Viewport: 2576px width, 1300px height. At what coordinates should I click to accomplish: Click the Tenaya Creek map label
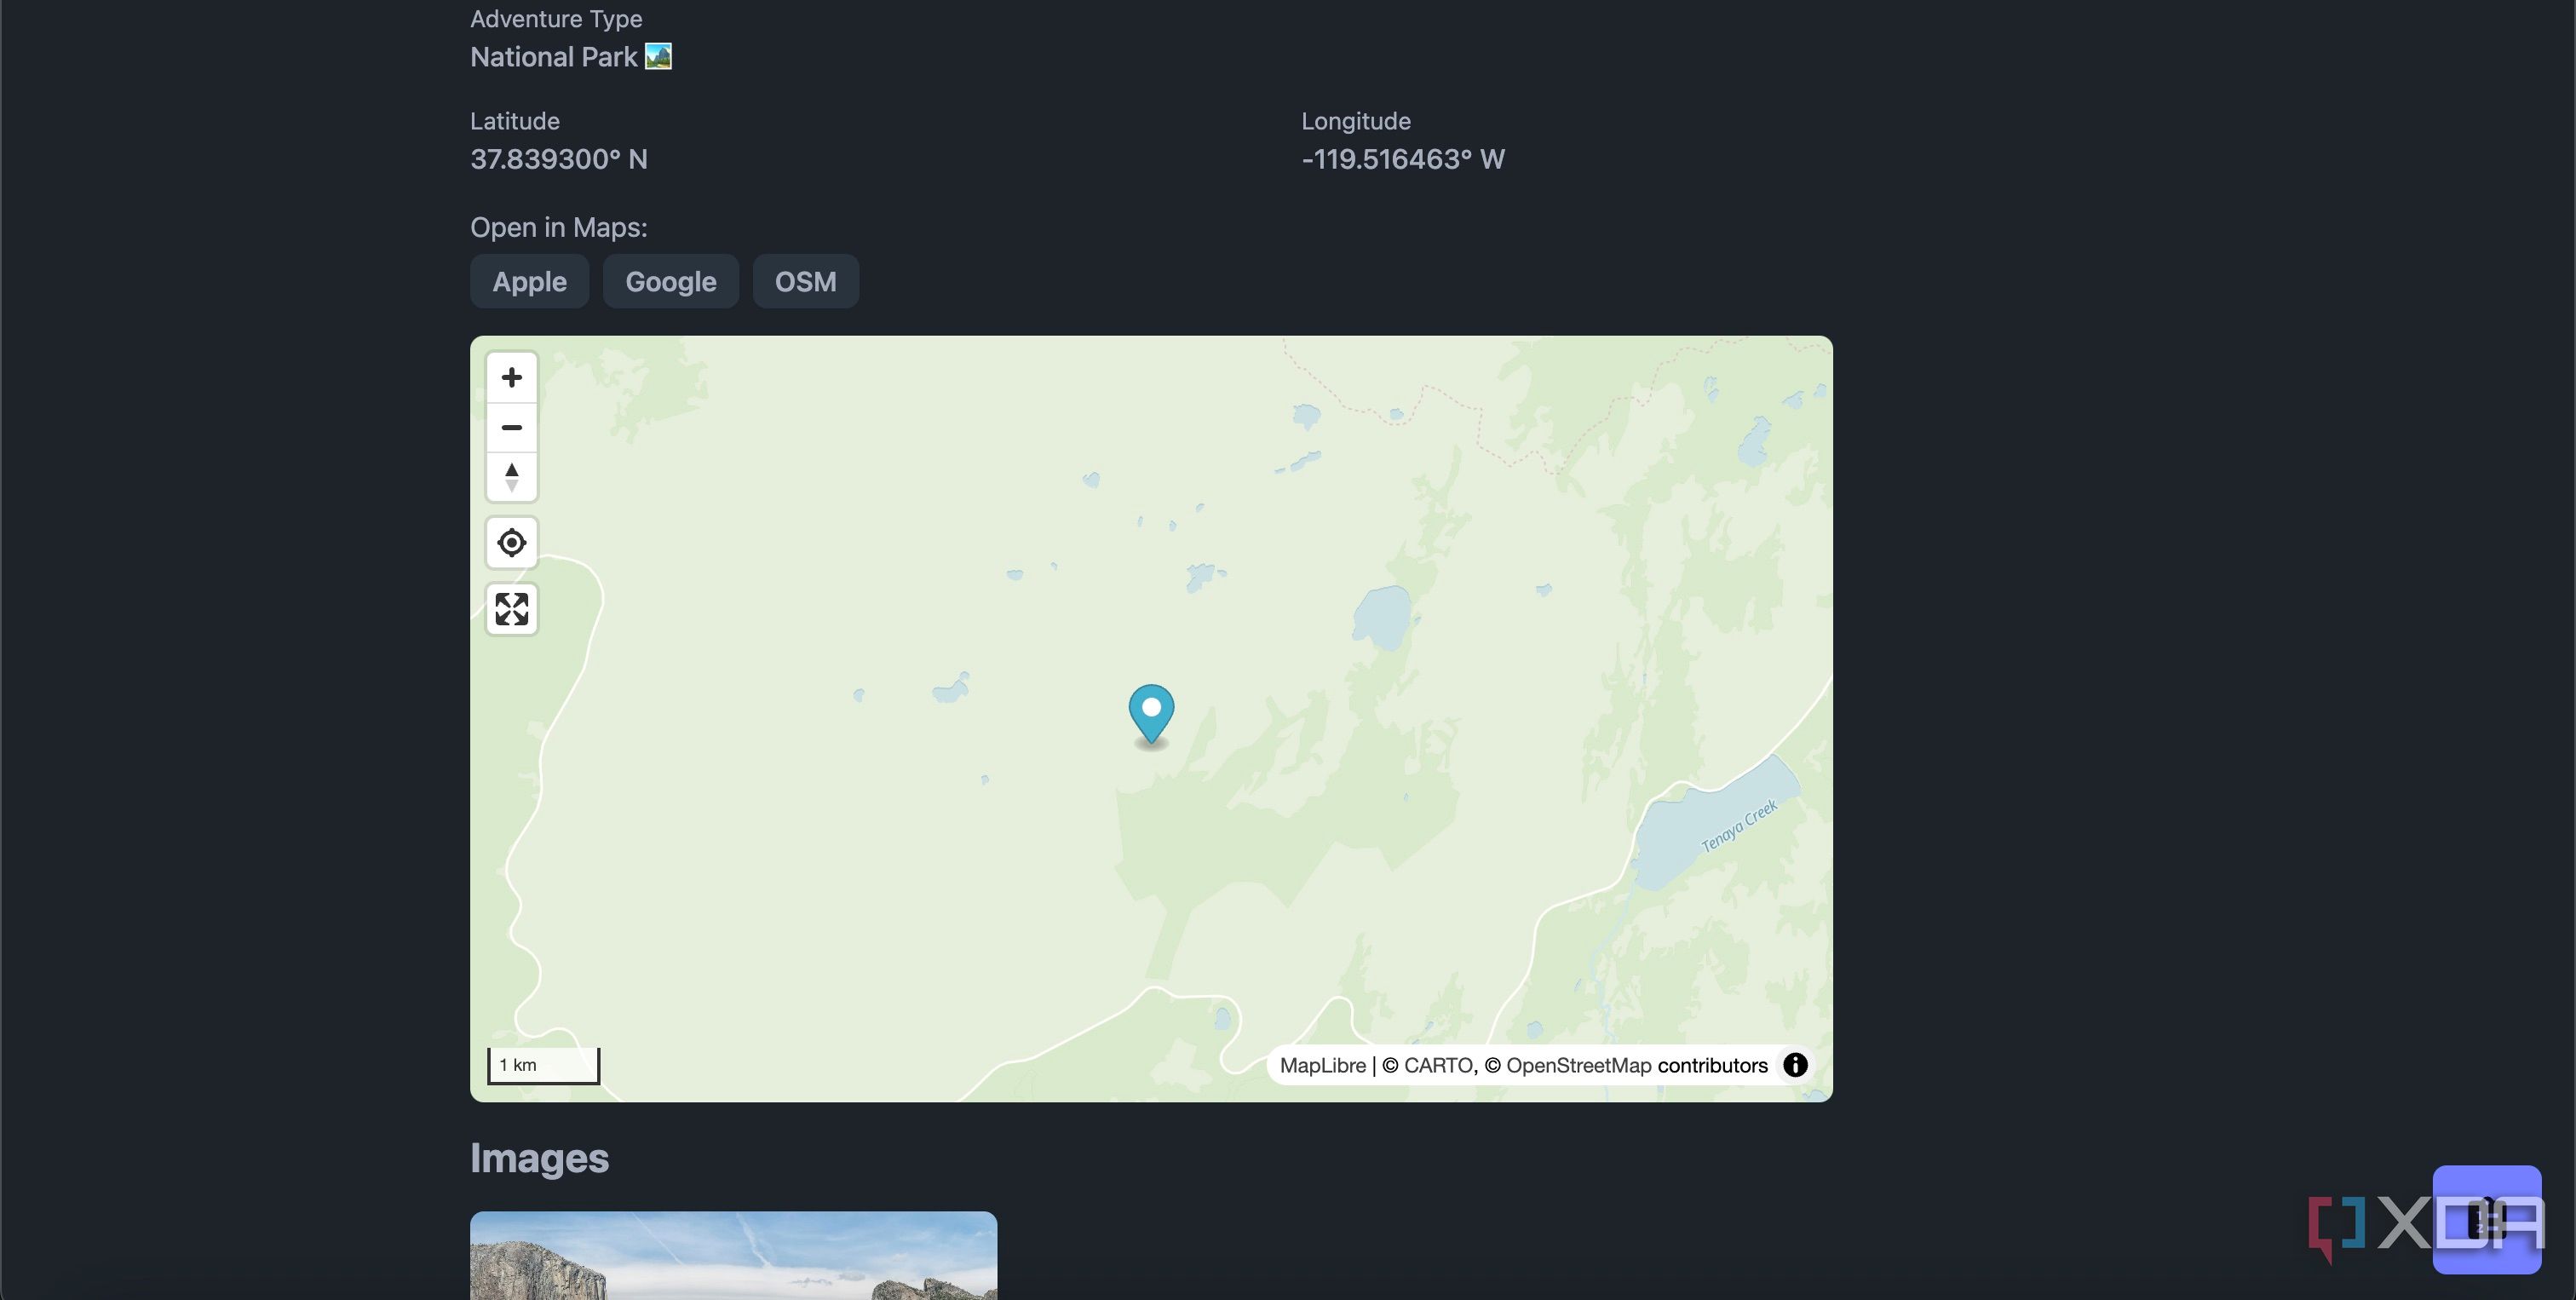tap(1739, 825)
